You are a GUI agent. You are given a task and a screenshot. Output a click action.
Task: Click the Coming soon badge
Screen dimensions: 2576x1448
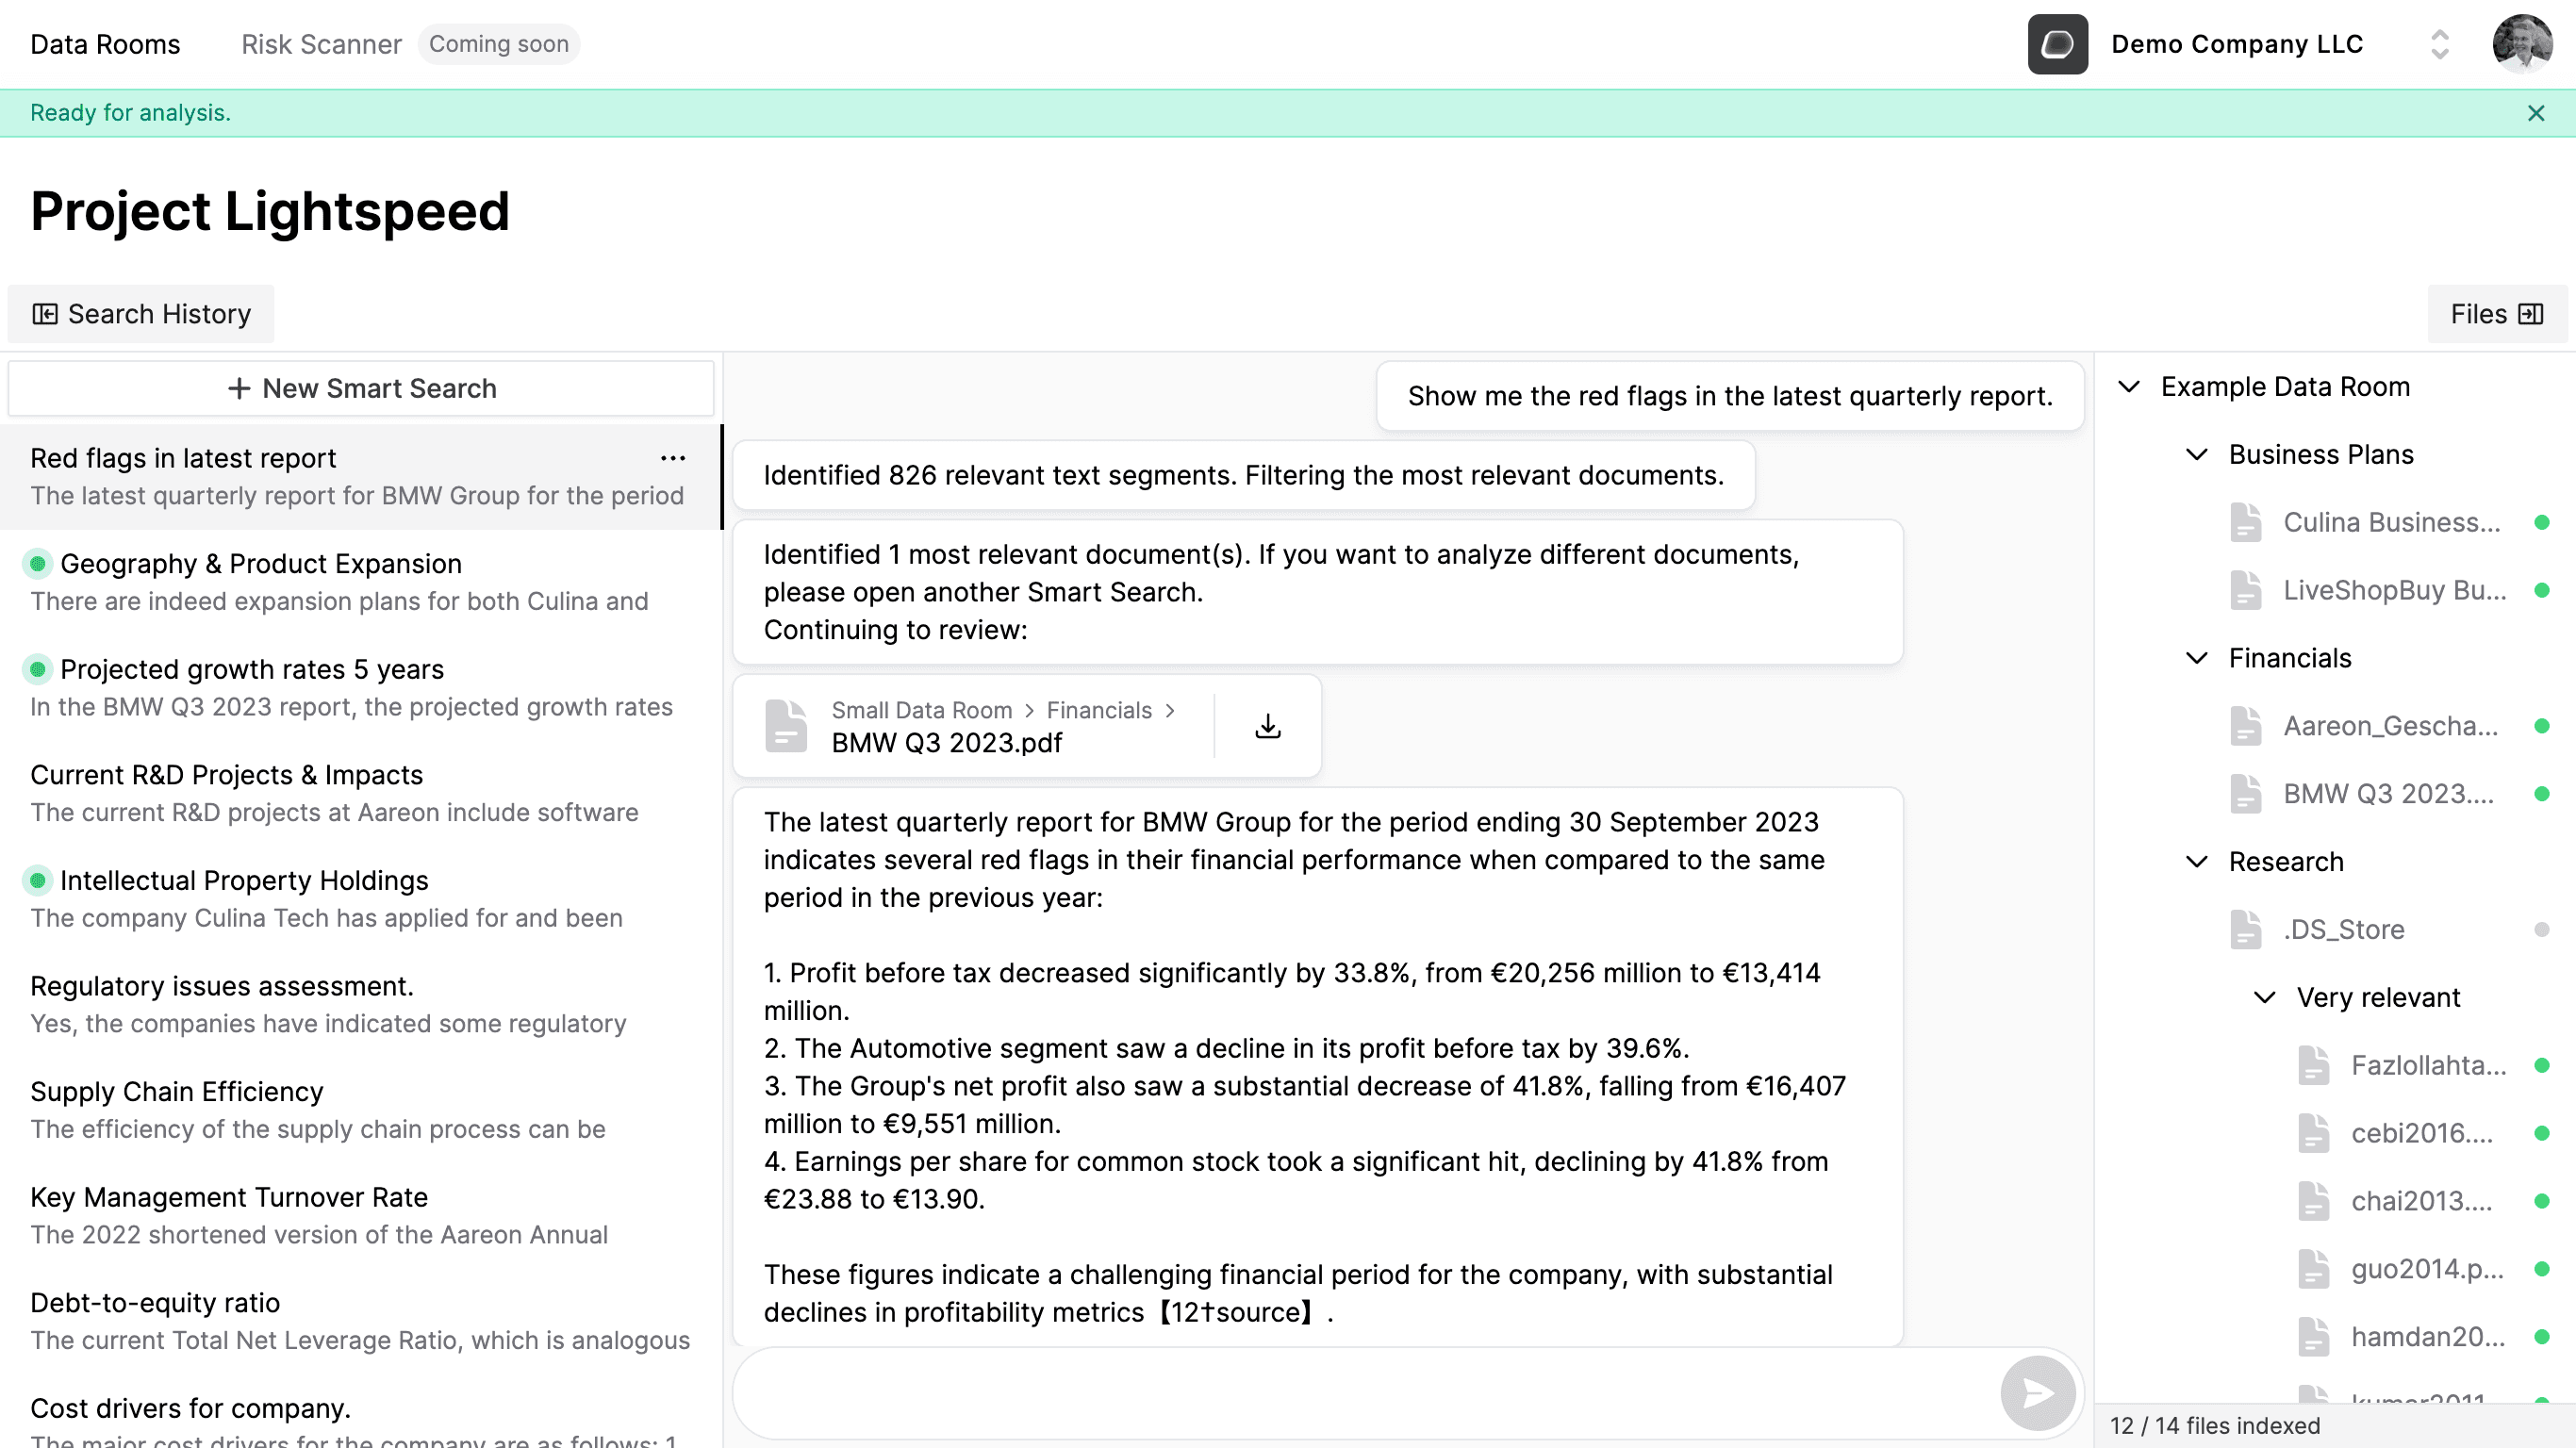pyautogui.click(x=498, y=44)
